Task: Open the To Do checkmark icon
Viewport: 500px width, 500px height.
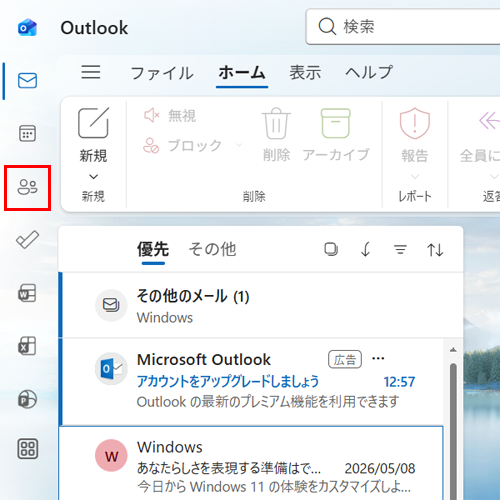Action: [x=27, y=239]
